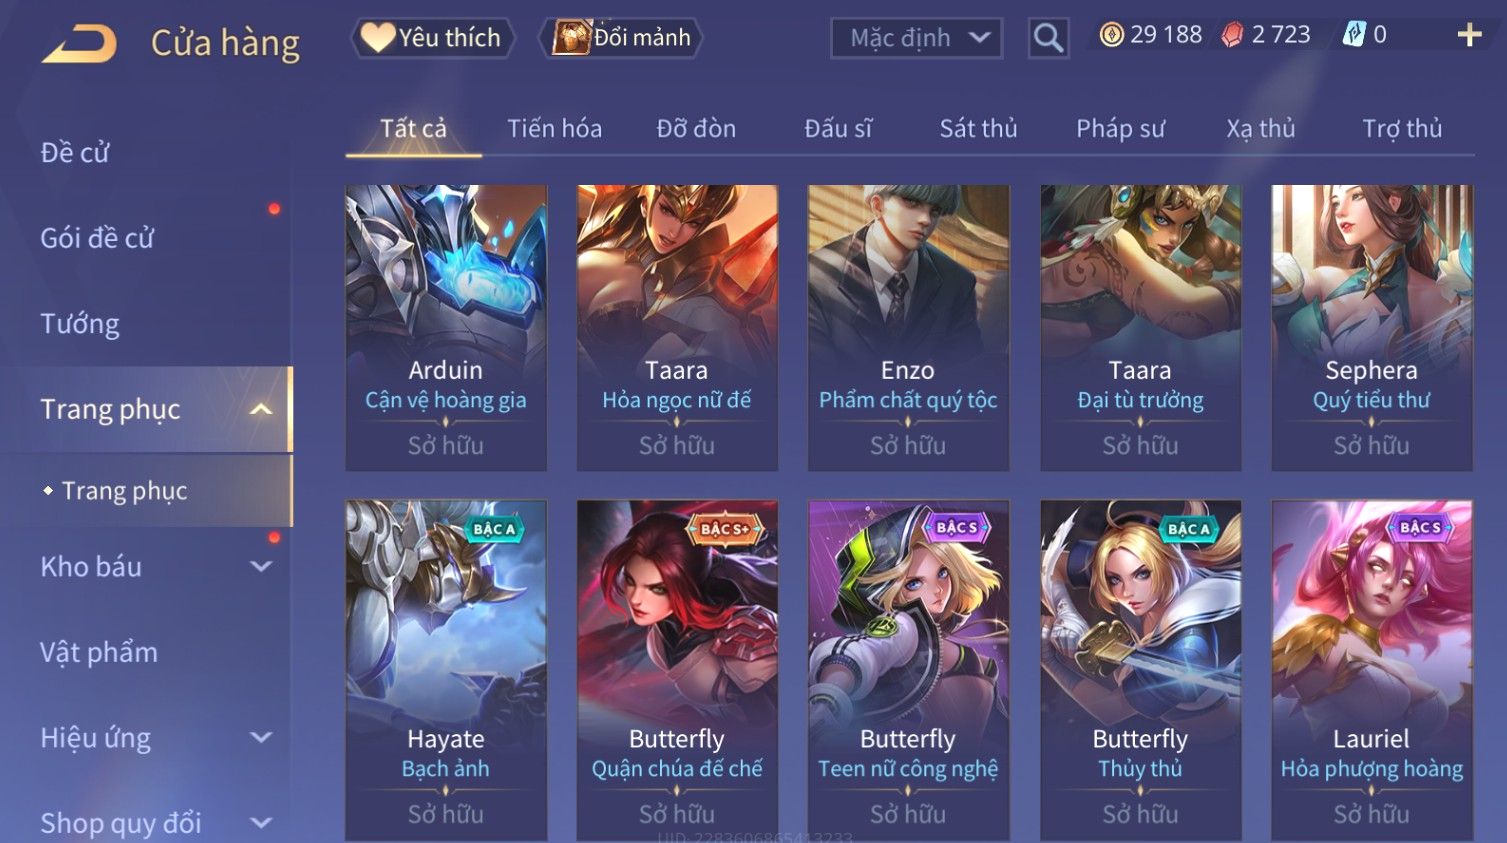Select Butterfly Quận chúa đế chế skin card

coord(677,670)
